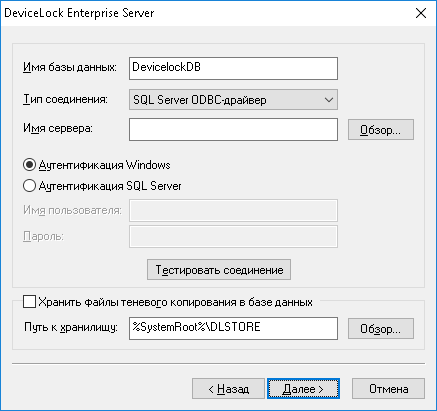Click Обзор next to storage path
The width and height of the screenshot is (437, 411).
[x=381, y=329]
